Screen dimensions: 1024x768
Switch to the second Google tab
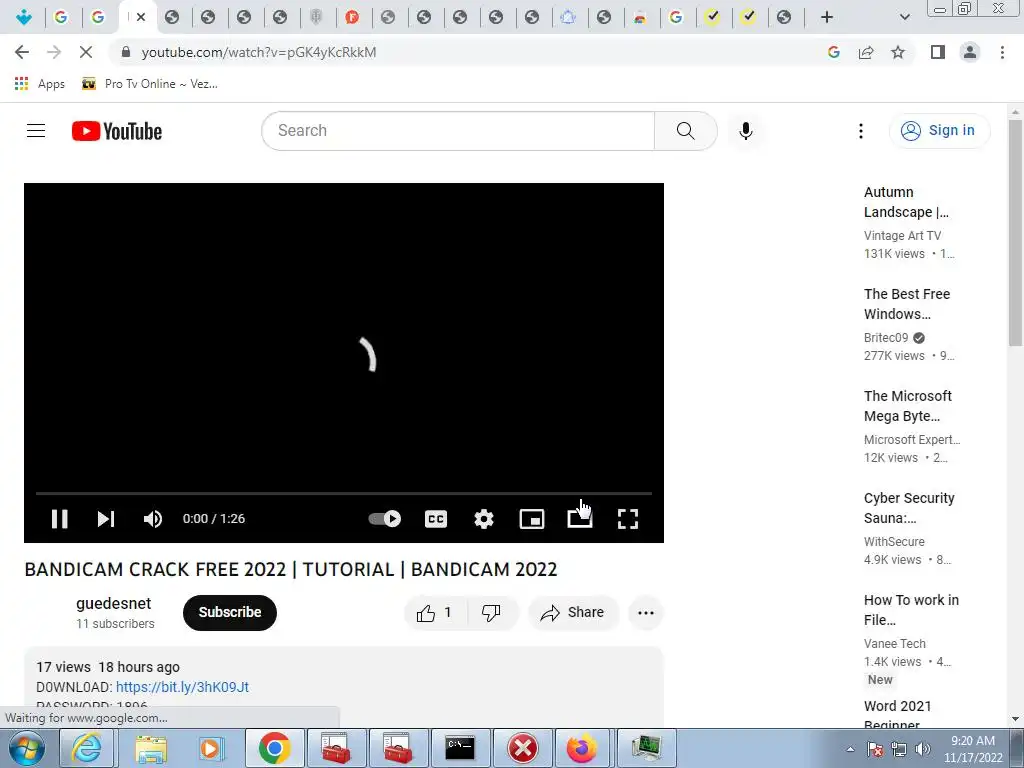coord(98,17)
